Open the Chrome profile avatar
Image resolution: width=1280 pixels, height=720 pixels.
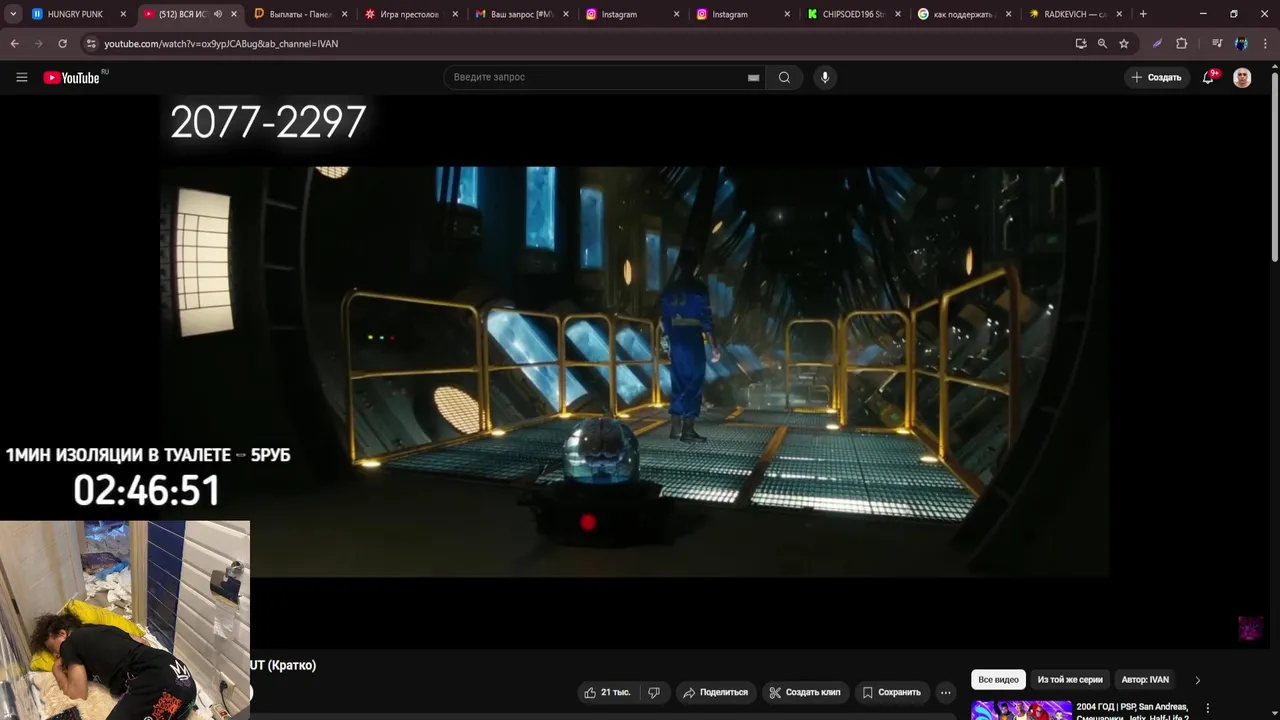coord(1241,44)
